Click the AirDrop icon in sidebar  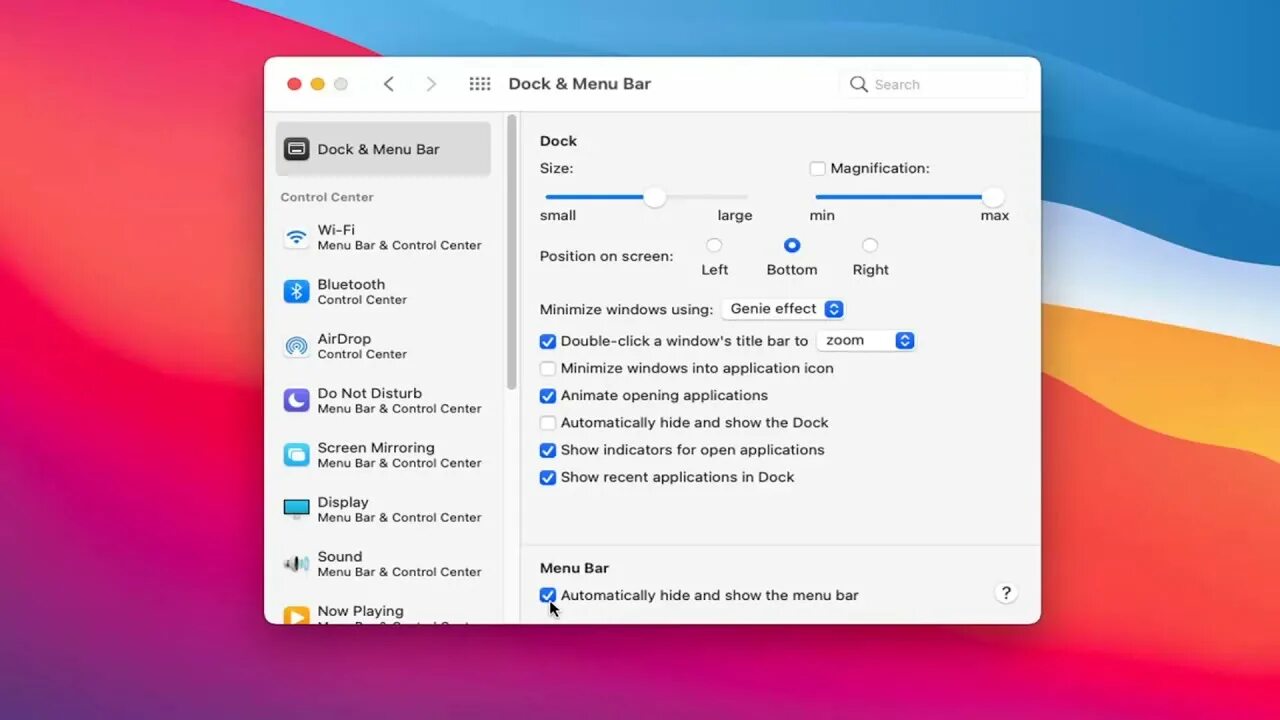point(296,346)
